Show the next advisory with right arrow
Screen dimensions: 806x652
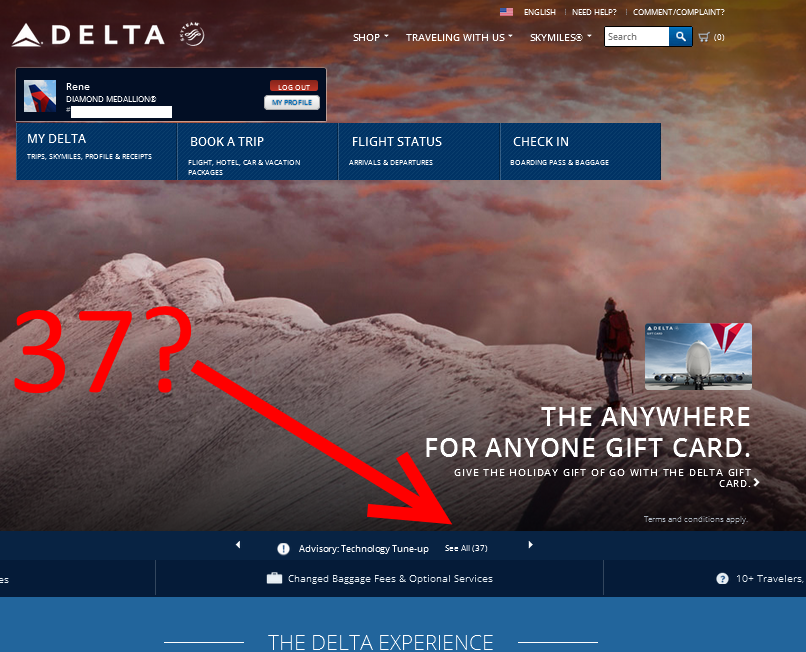(x=530, y=545)
